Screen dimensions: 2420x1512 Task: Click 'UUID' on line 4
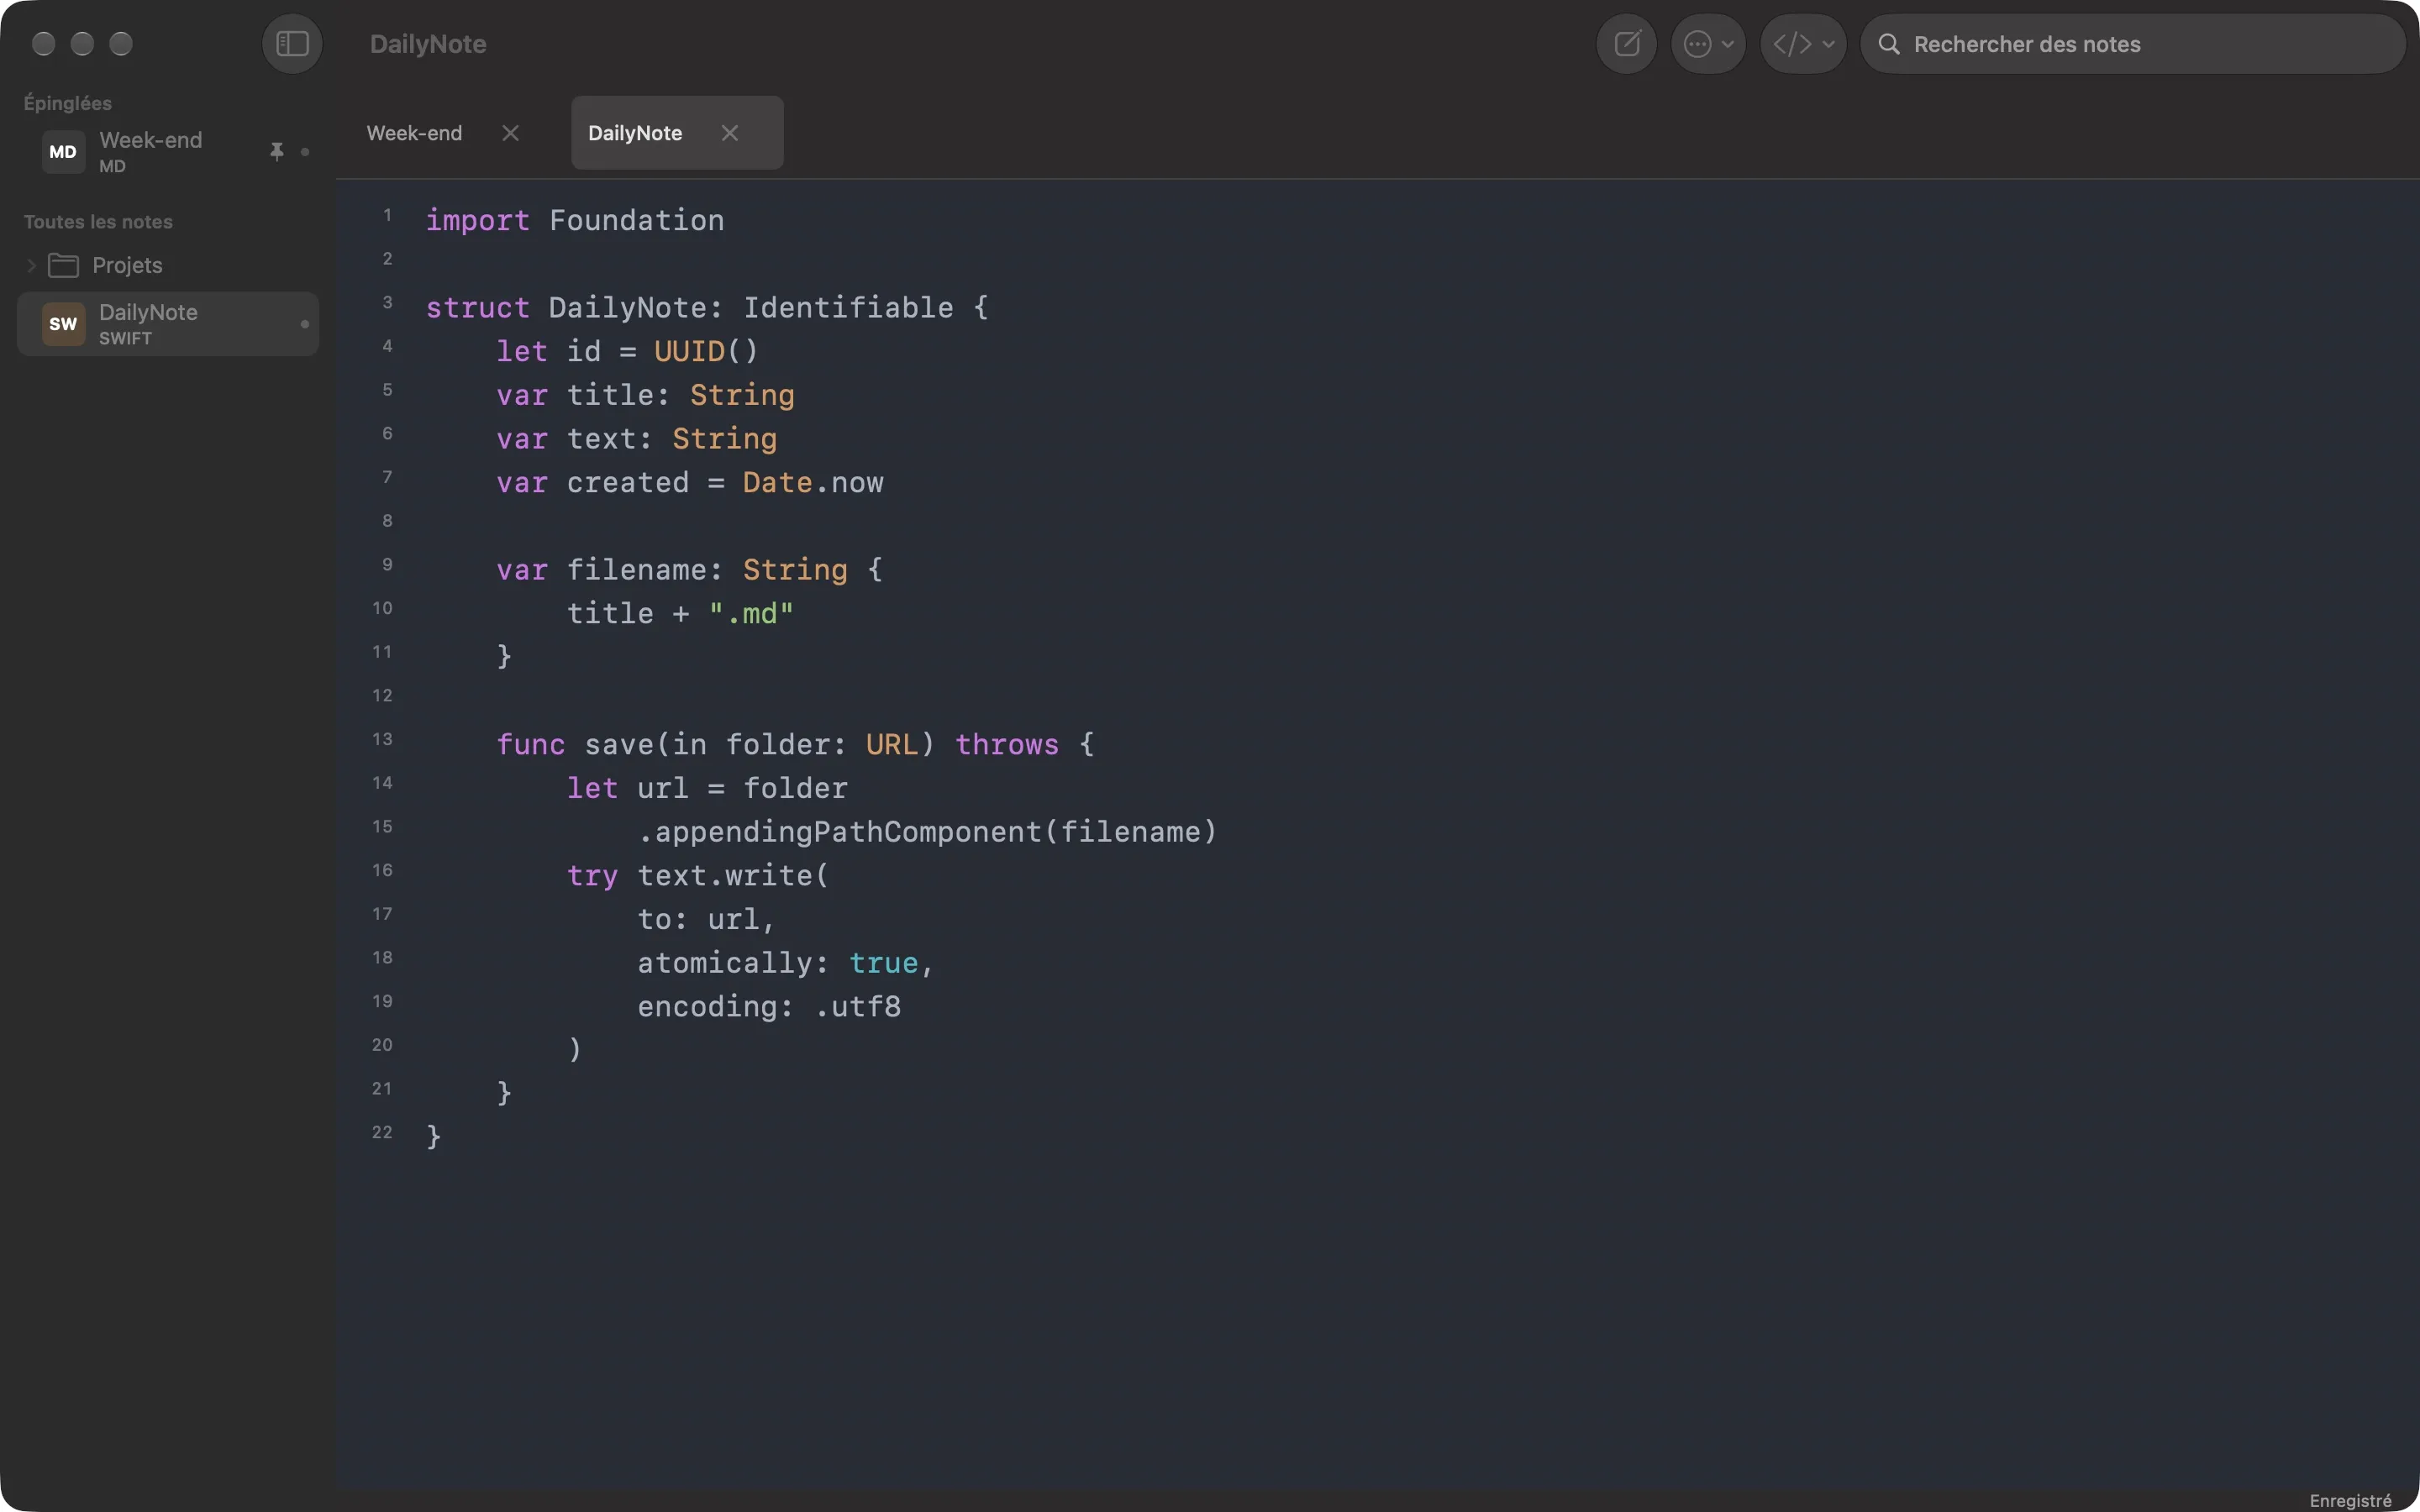[689, 351]
